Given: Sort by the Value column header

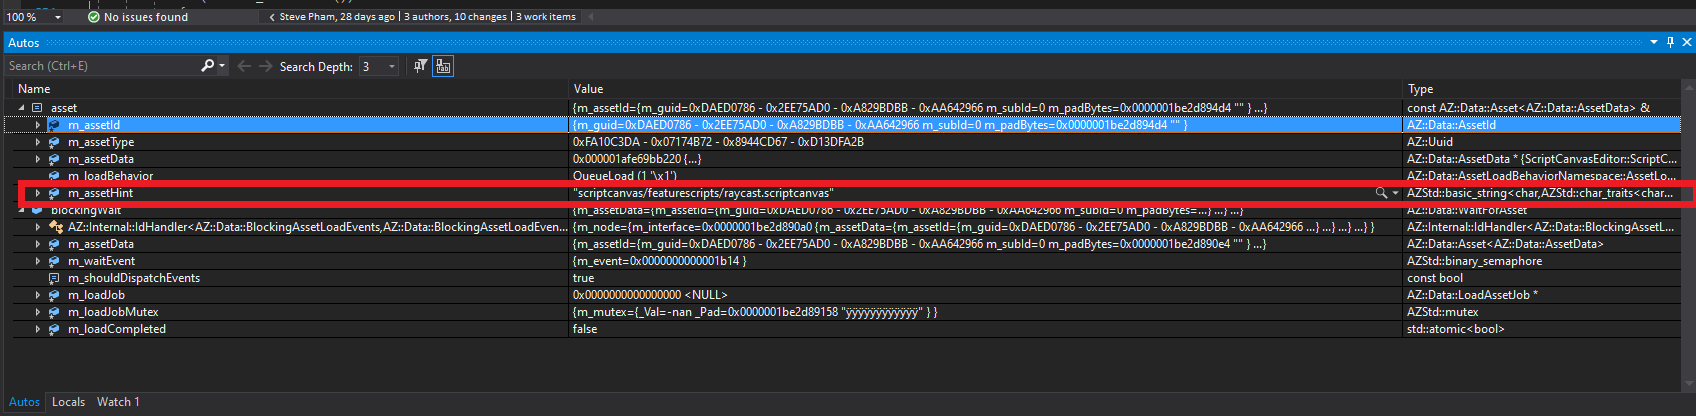Looking at the screenshot, I should 986,89.
